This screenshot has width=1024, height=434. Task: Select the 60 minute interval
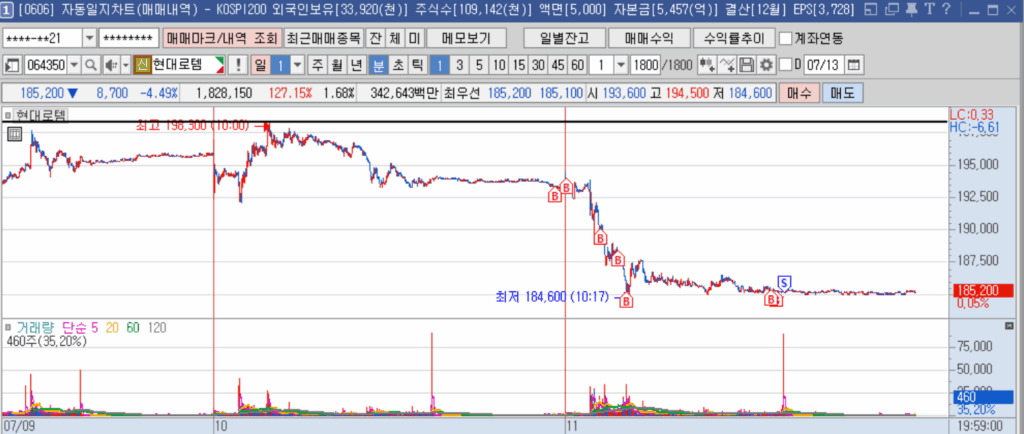pos(577,65)
